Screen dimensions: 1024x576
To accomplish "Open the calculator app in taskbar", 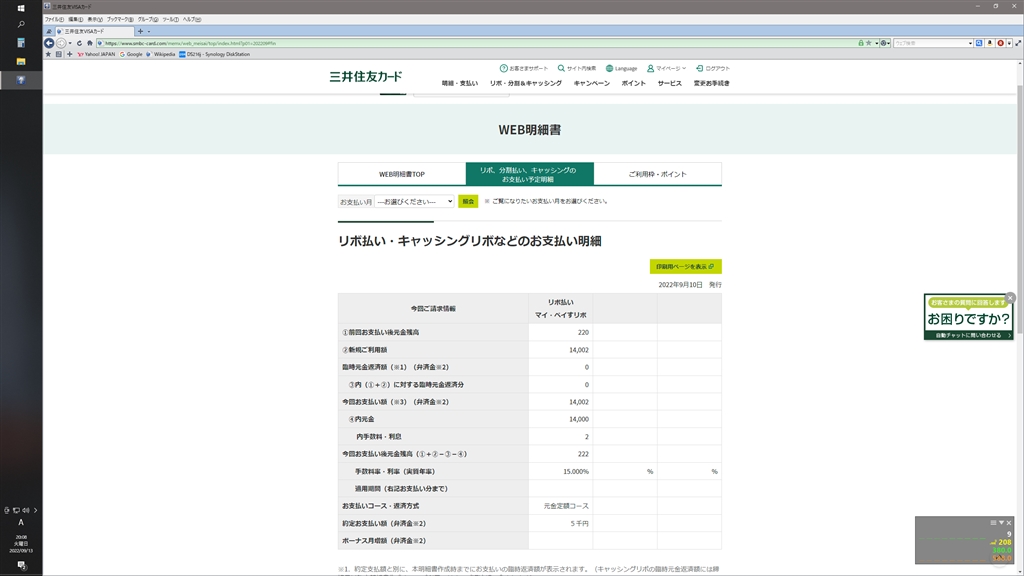I will point(21,43).
